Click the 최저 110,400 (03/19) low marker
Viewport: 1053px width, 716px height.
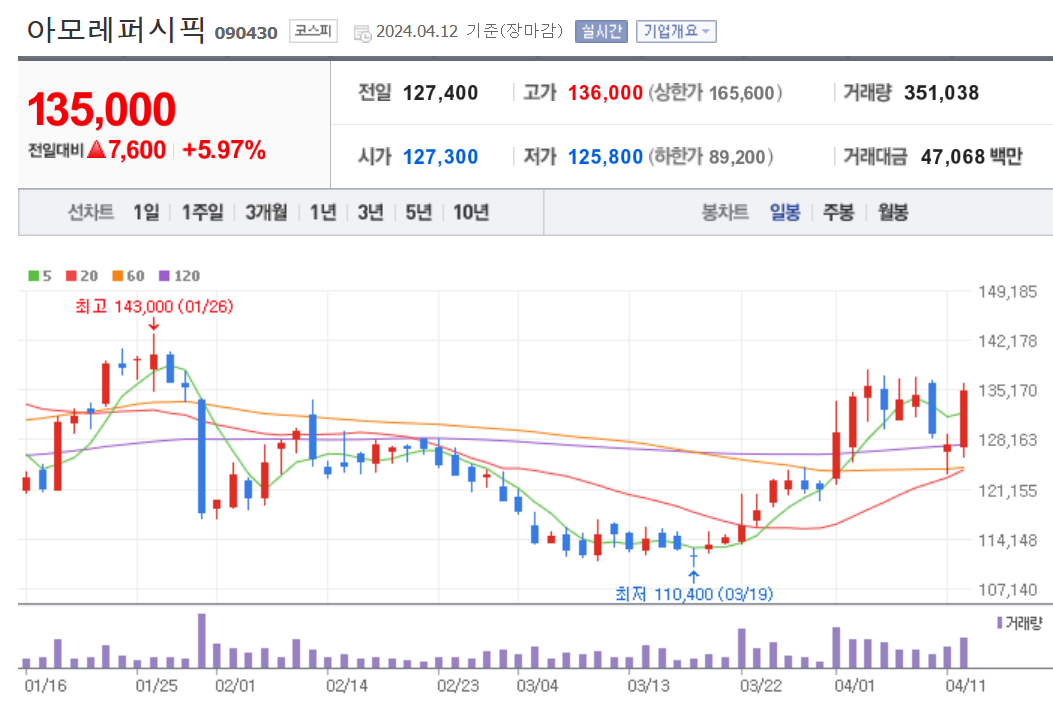(x=694, y=594)
